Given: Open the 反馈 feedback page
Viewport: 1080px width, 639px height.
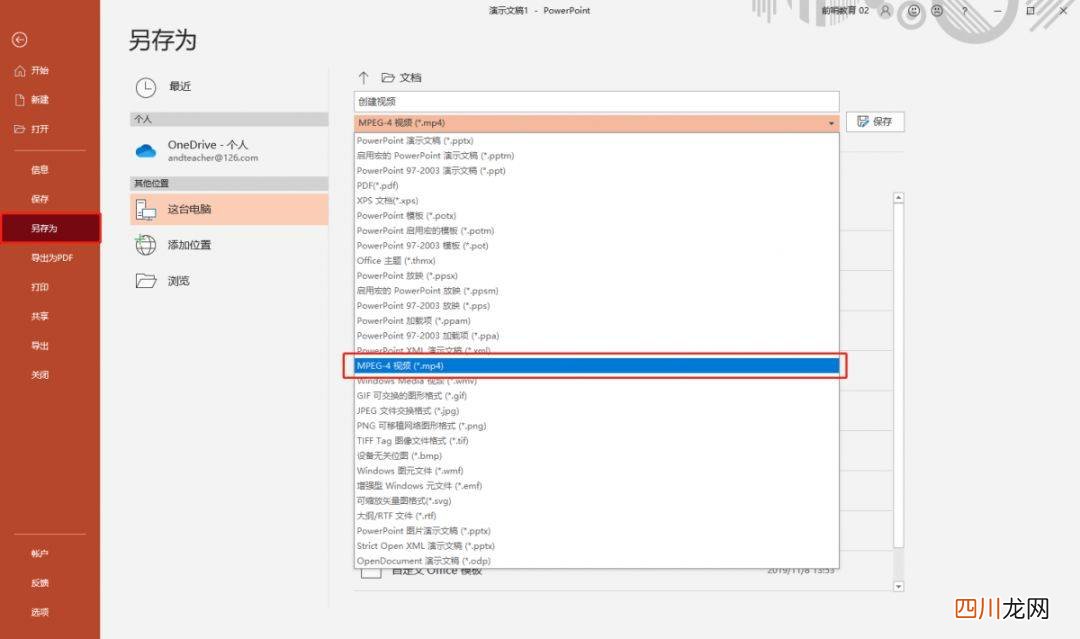Looking at the screenshot, I should [40, 583].
